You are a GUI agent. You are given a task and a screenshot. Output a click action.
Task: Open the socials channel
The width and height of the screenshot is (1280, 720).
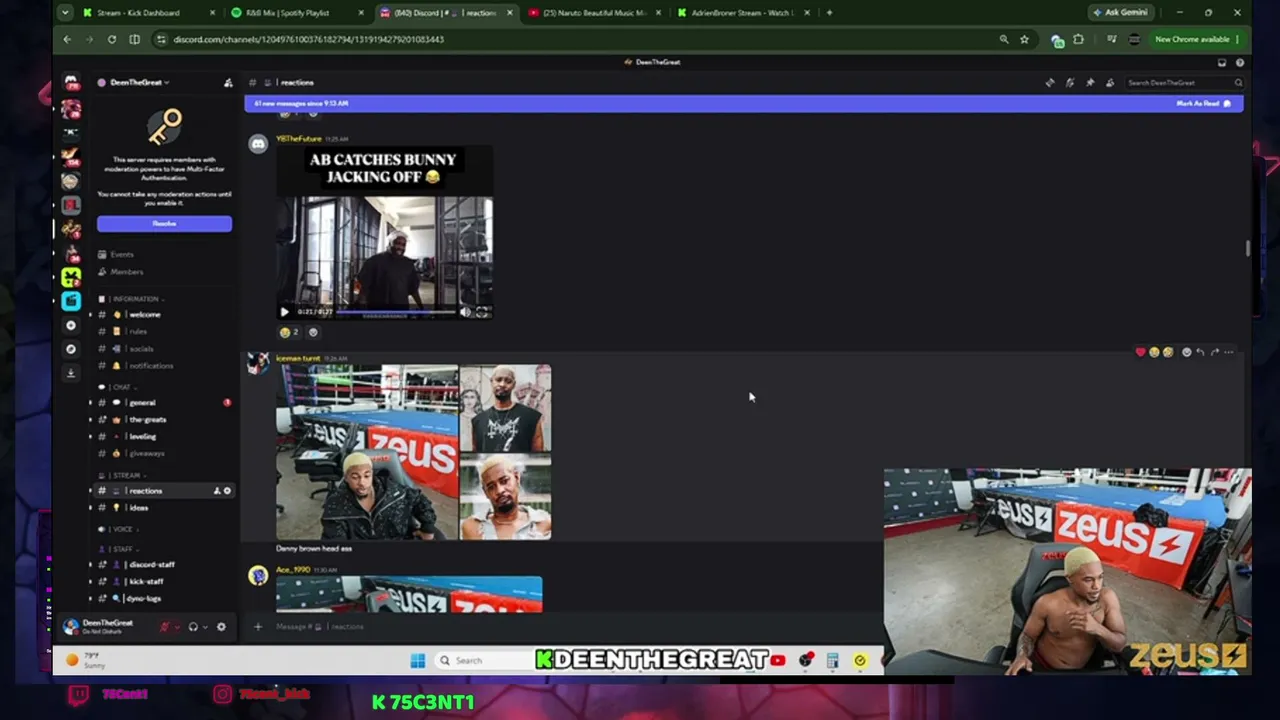tap(141, 349)
